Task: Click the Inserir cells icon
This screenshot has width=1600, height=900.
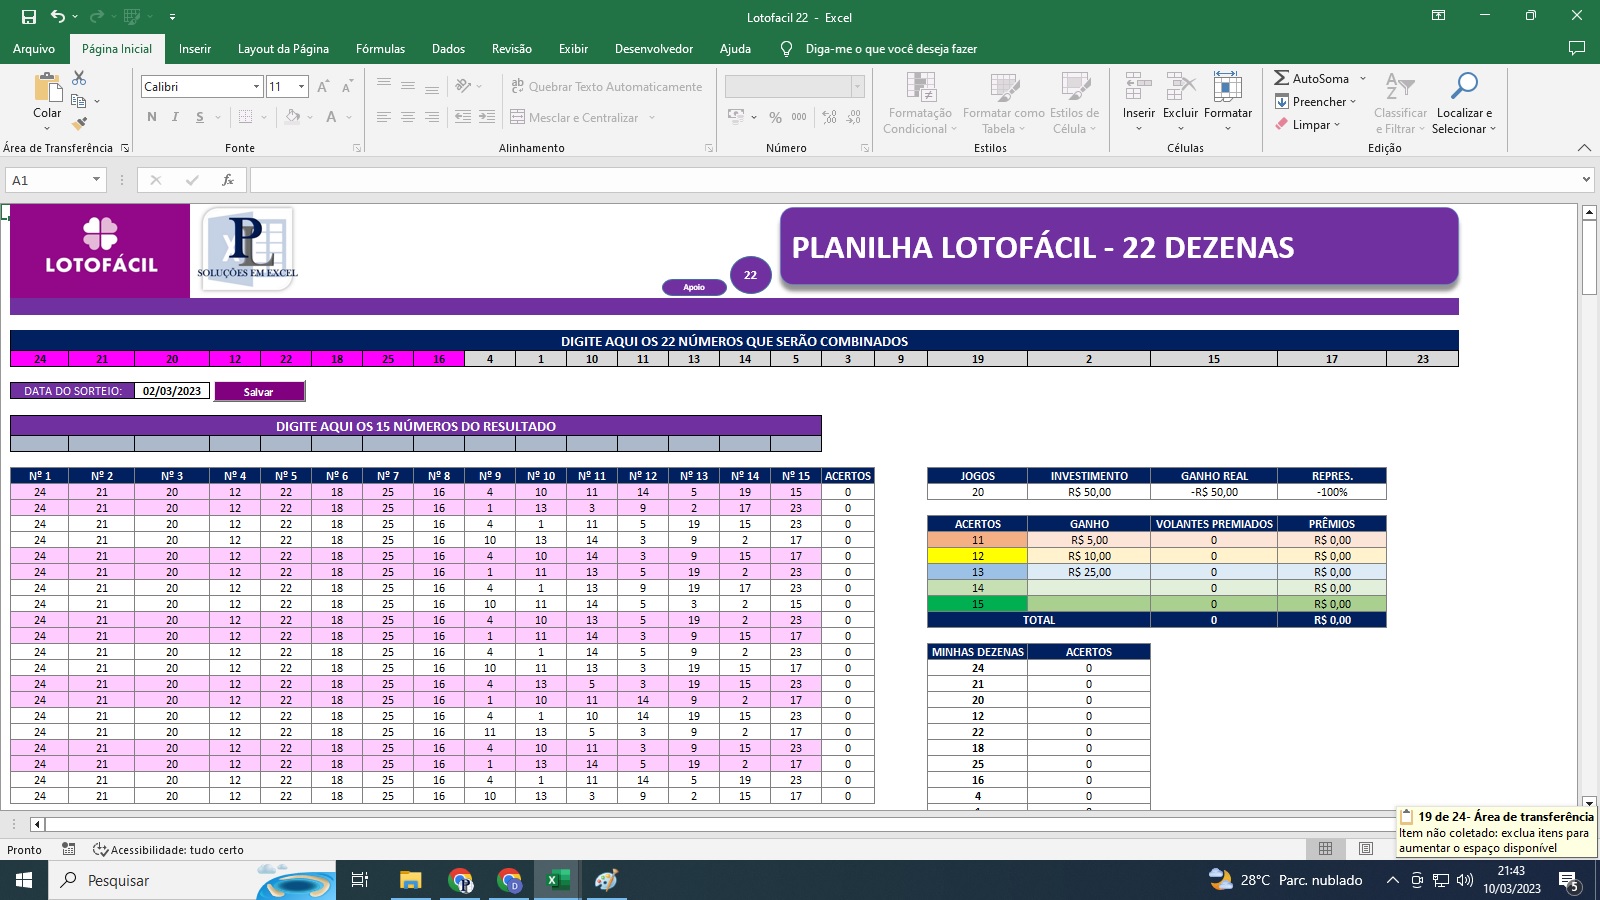Action: pos(1138,87)
